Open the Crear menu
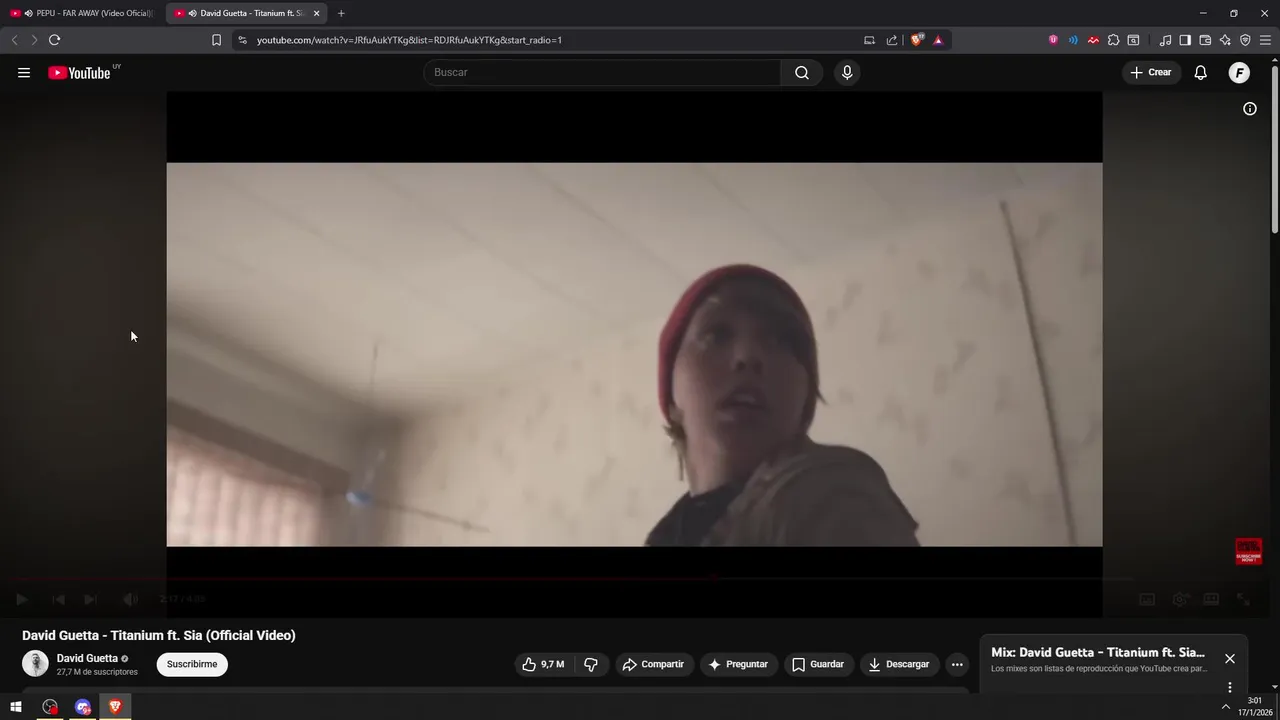The image size is (1280, 720). point(1151,72)
